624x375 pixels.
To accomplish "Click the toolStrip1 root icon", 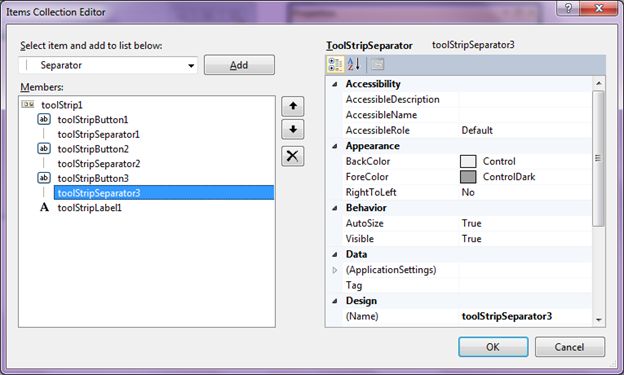I will coord(28,104).
